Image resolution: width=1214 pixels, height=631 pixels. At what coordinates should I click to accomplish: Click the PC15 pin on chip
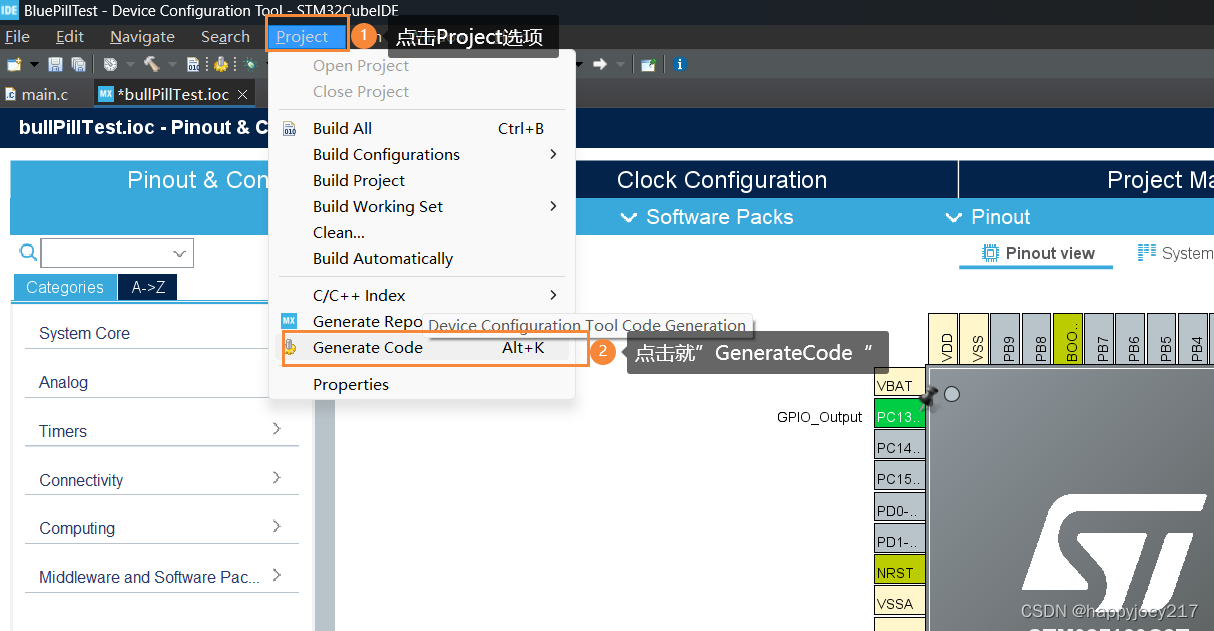pos(900,478)
